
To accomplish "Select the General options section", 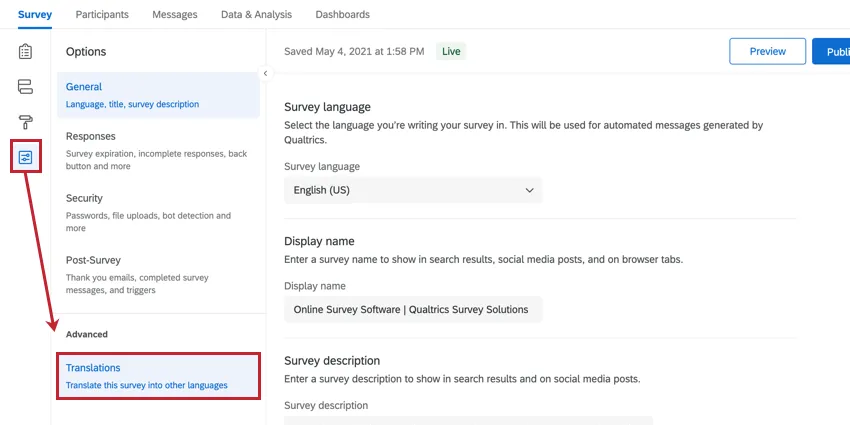I will pos(158,95).
